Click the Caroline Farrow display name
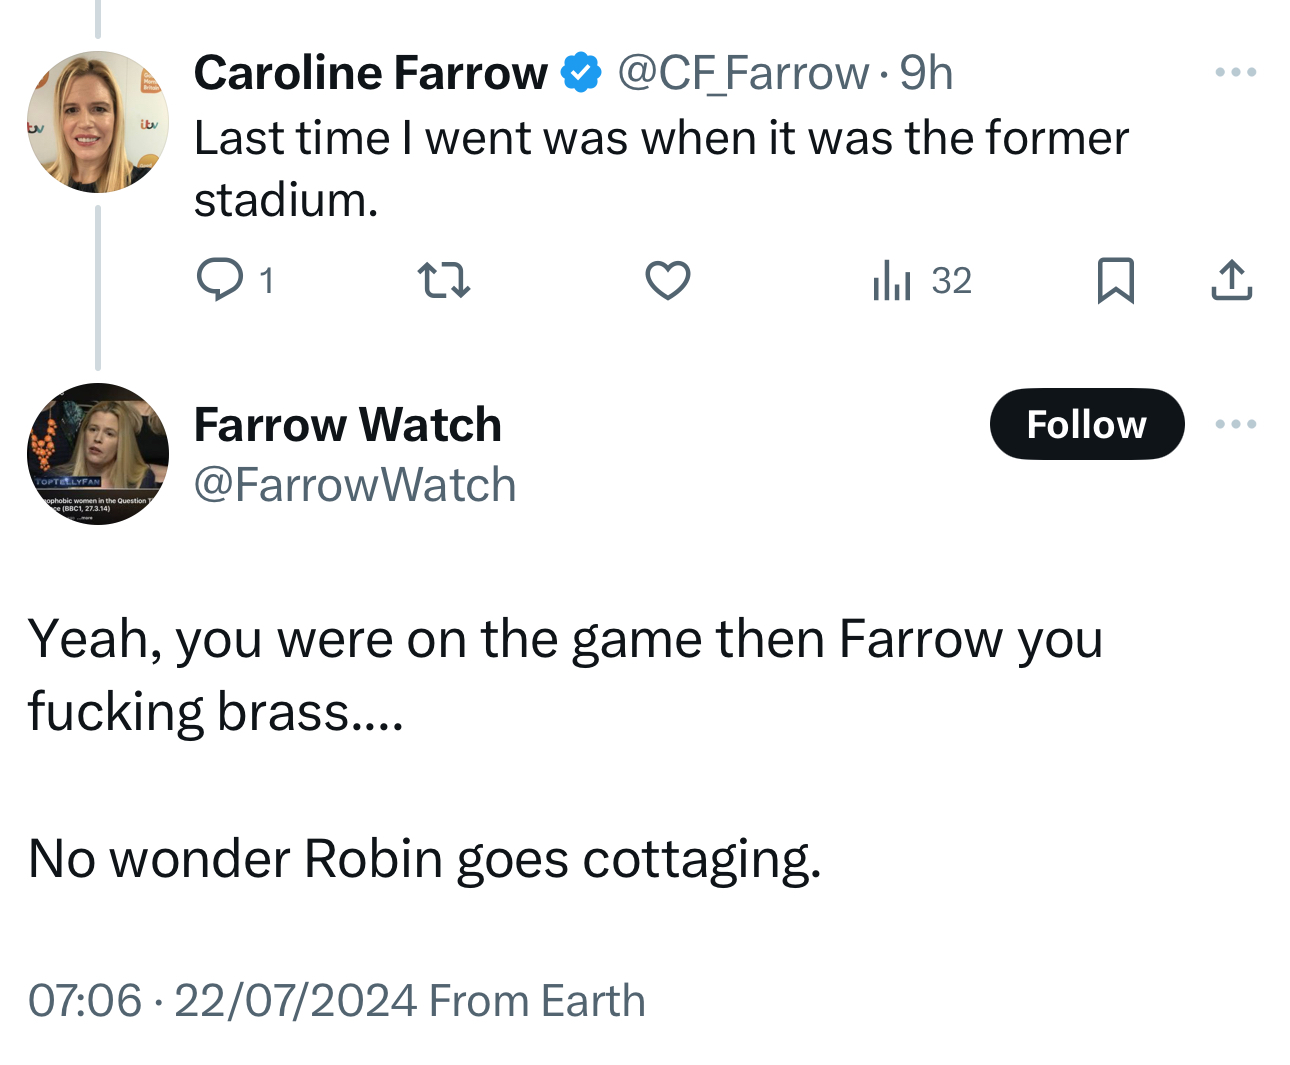The width and height of the screenshot is (1290, 1065). point(370,73)
